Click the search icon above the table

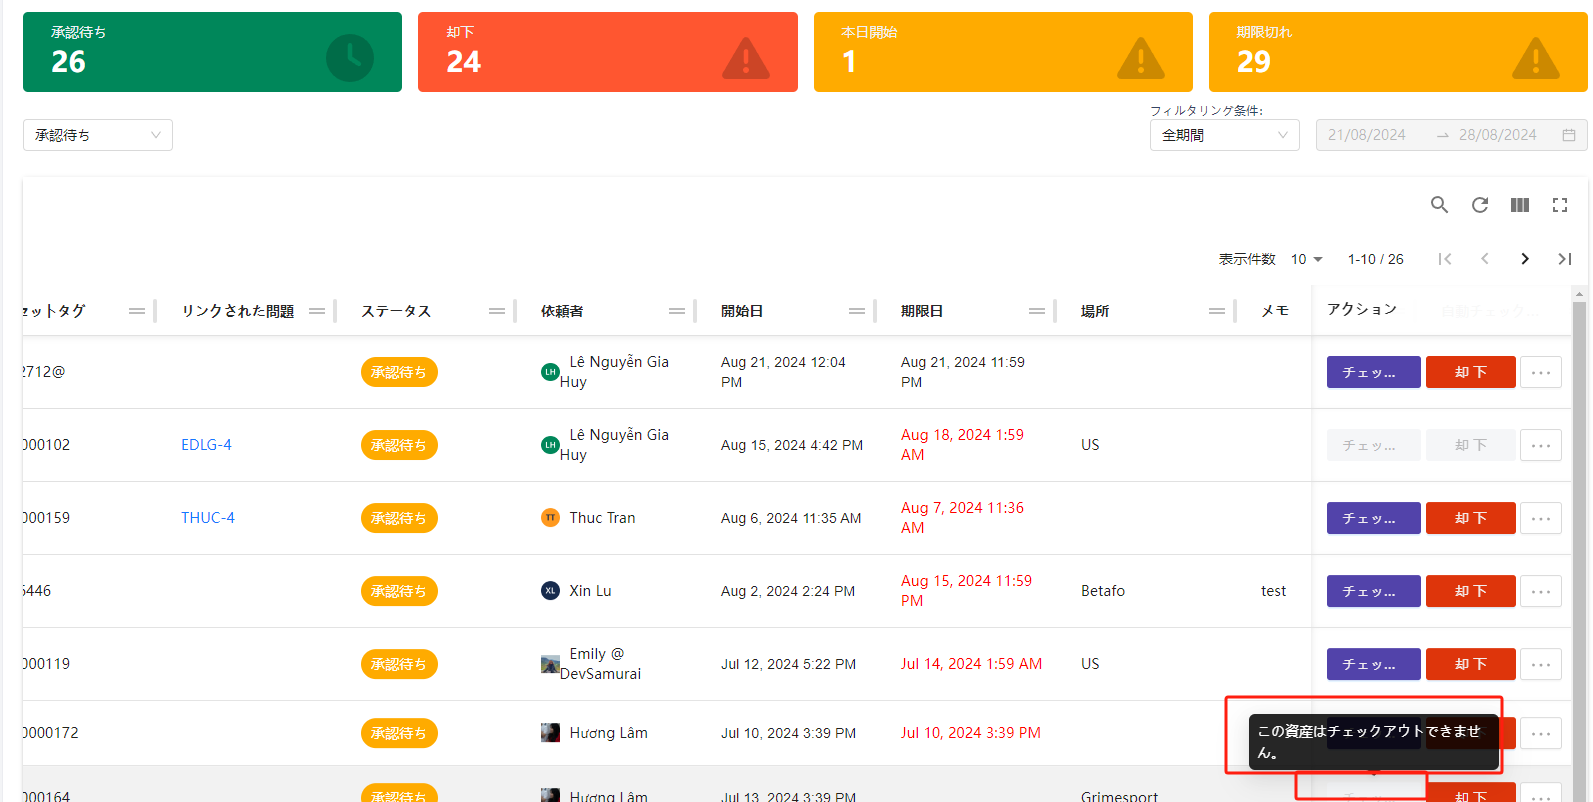1439,205
